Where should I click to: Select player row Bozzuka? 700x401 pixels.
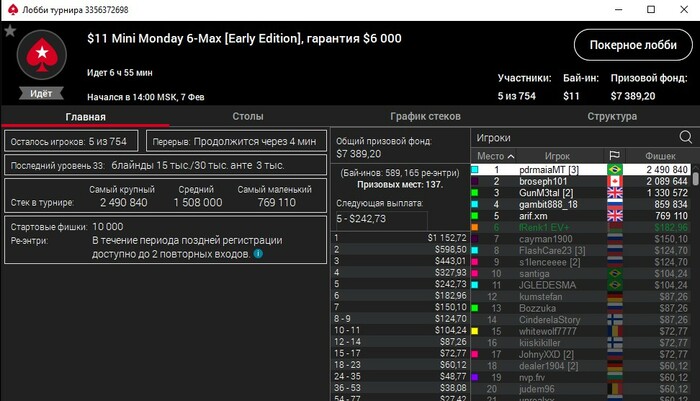[x=581, y=308]
